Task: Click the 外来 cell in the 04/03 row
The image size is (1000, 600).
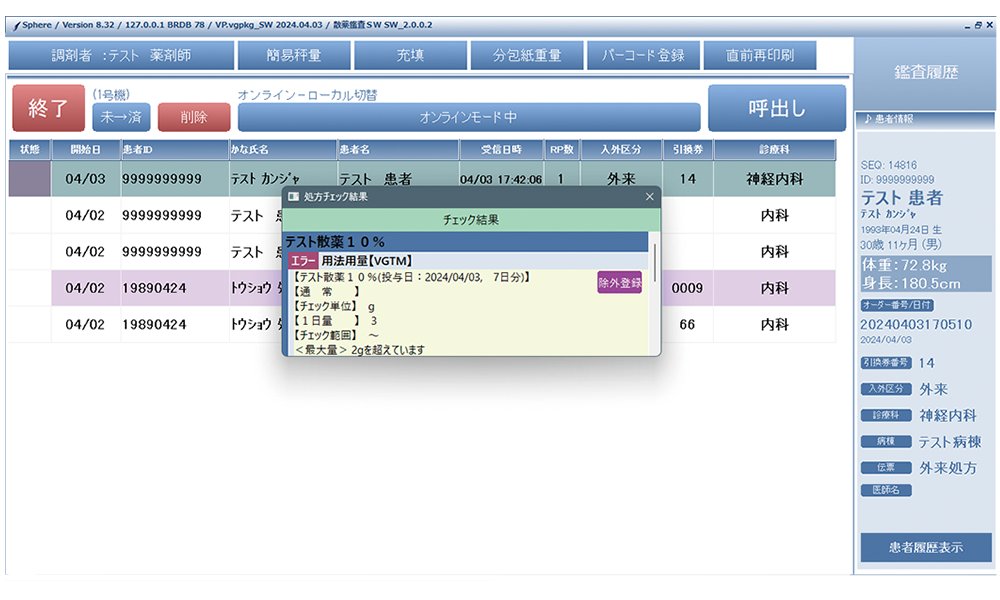Action: 621,179
